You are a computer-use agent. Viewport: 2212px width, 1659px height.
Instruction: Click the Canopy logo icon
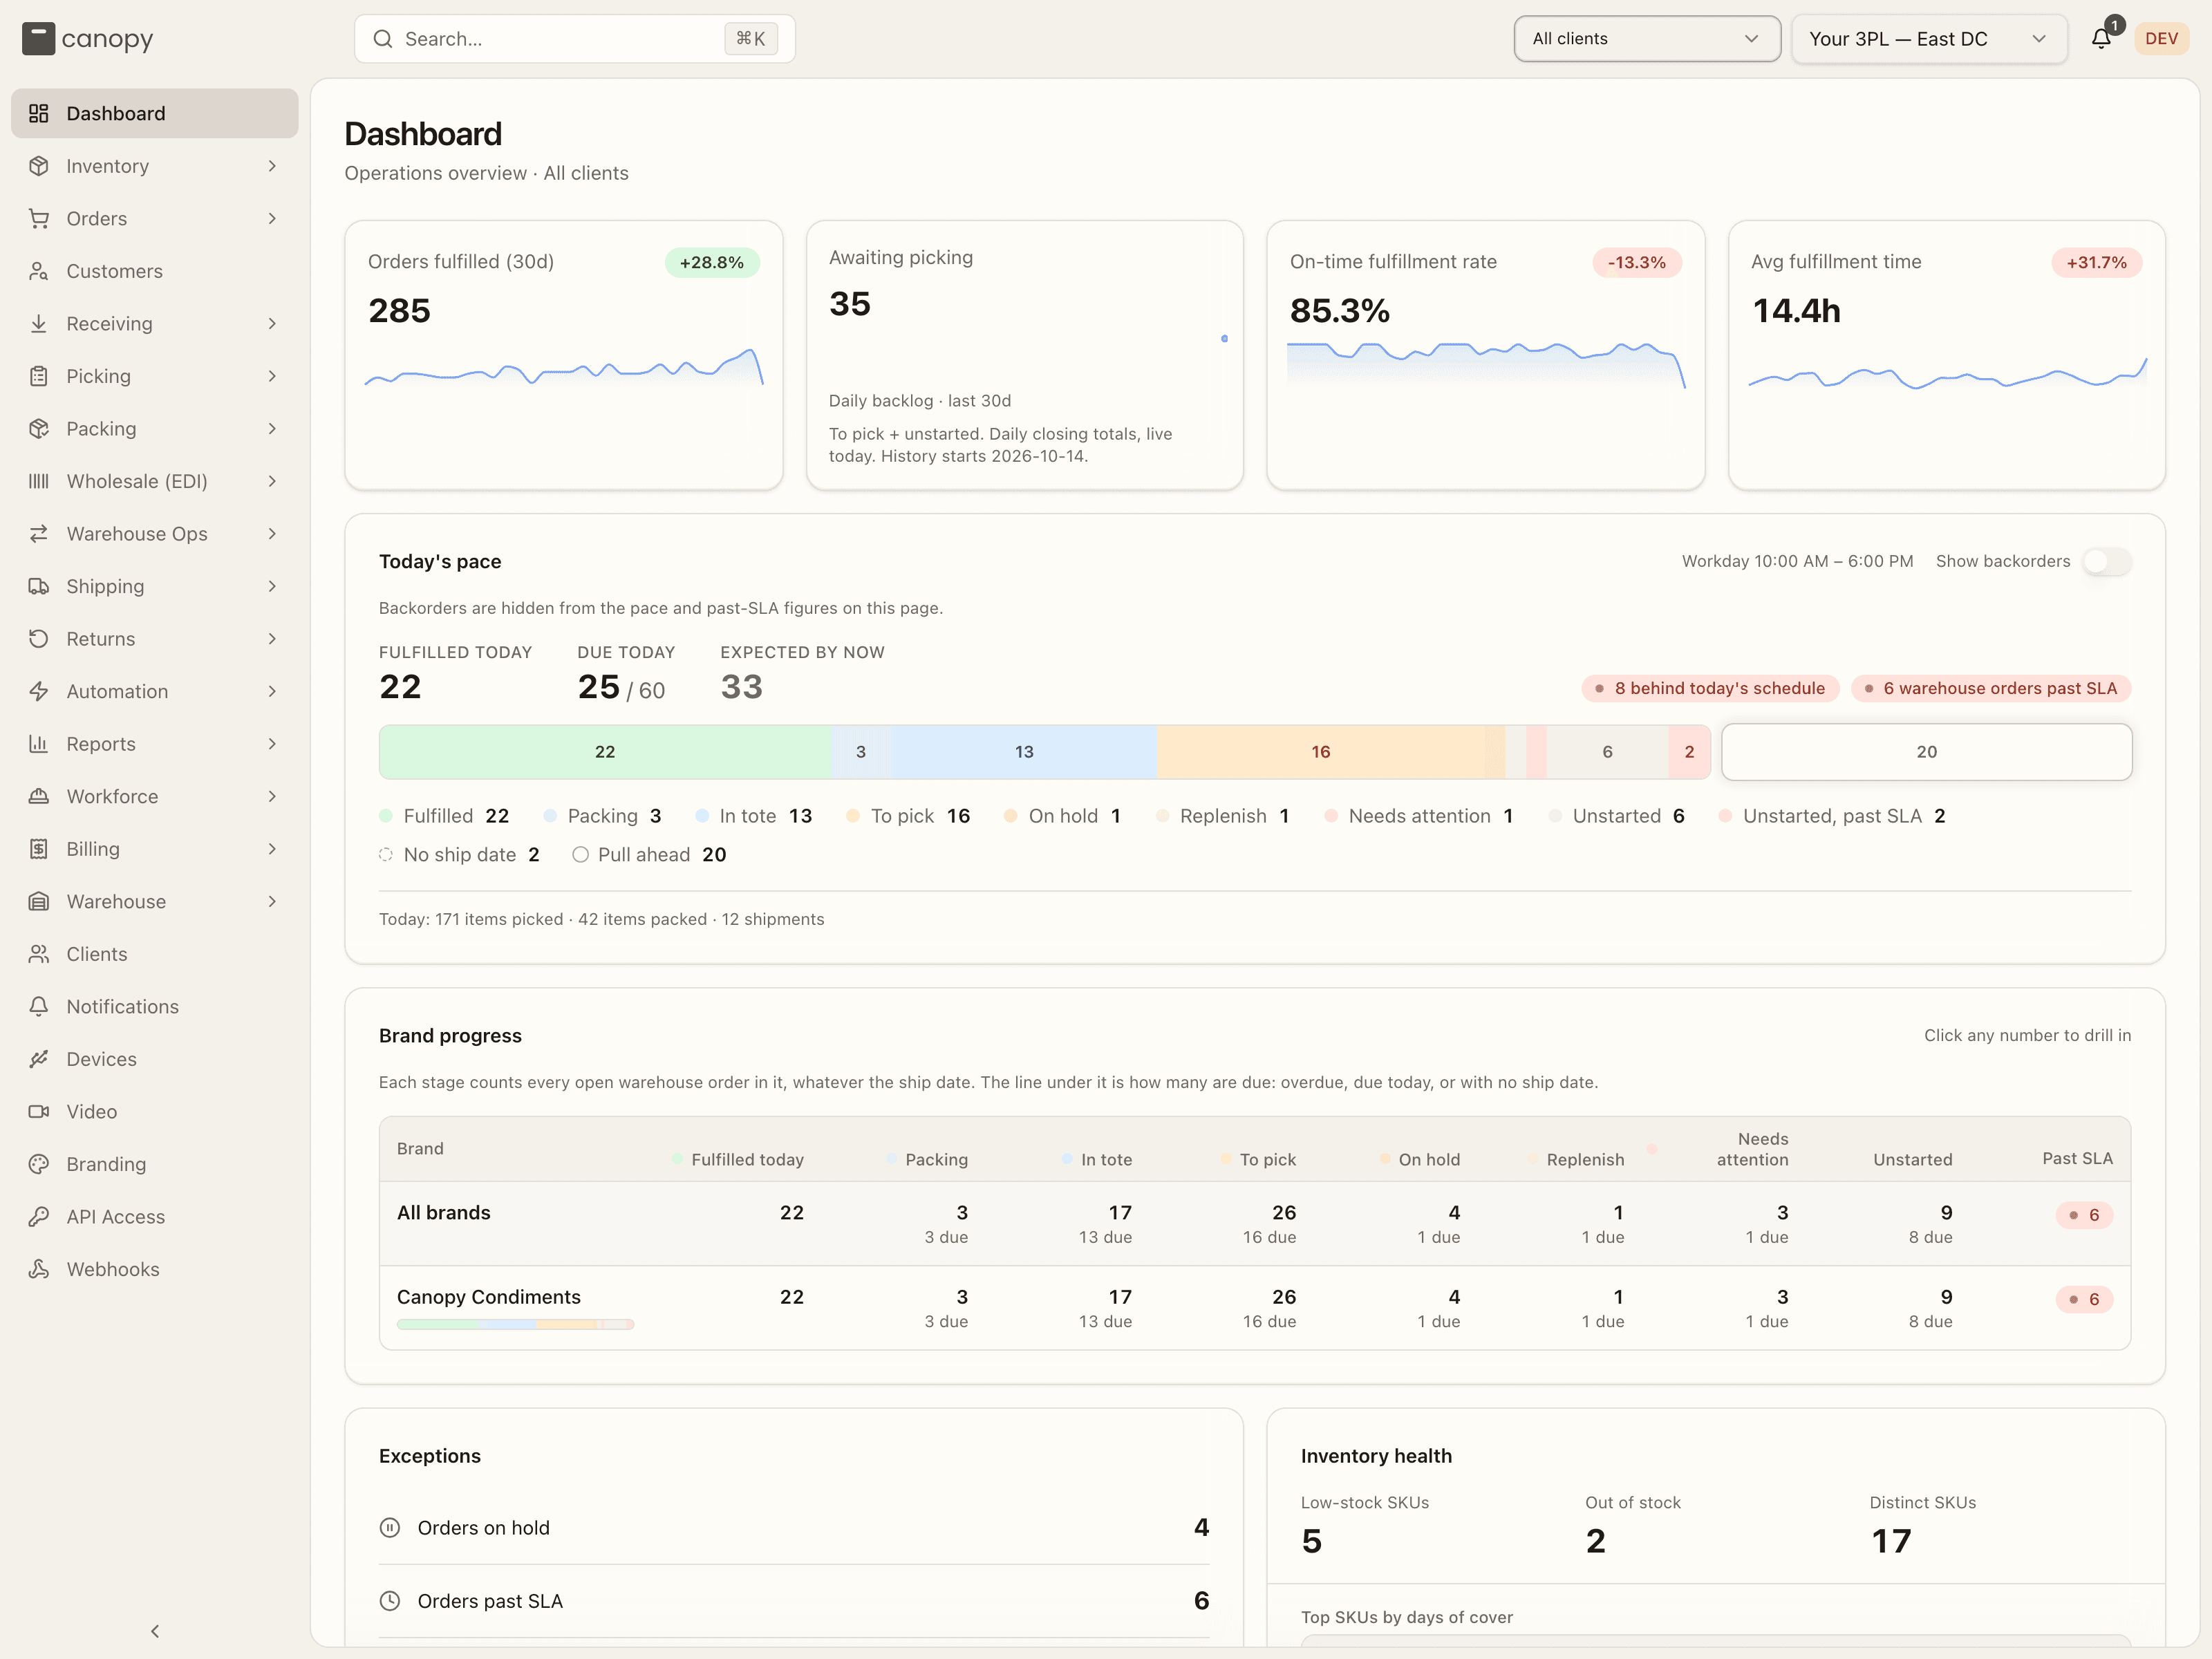[38, 39]
